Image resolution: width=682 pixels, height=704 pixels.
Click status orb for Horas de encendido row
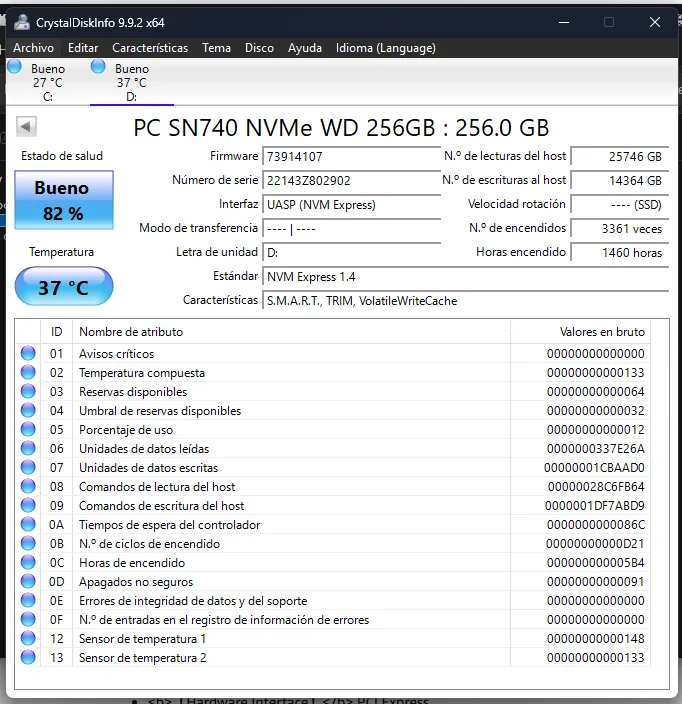[28, 562]
